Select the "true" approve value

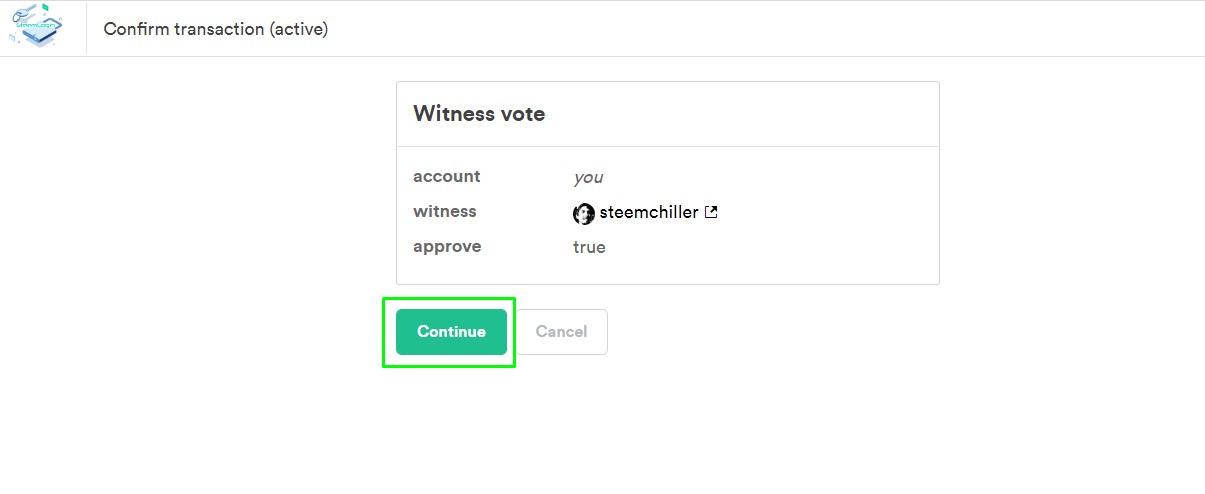coord(589,247)
